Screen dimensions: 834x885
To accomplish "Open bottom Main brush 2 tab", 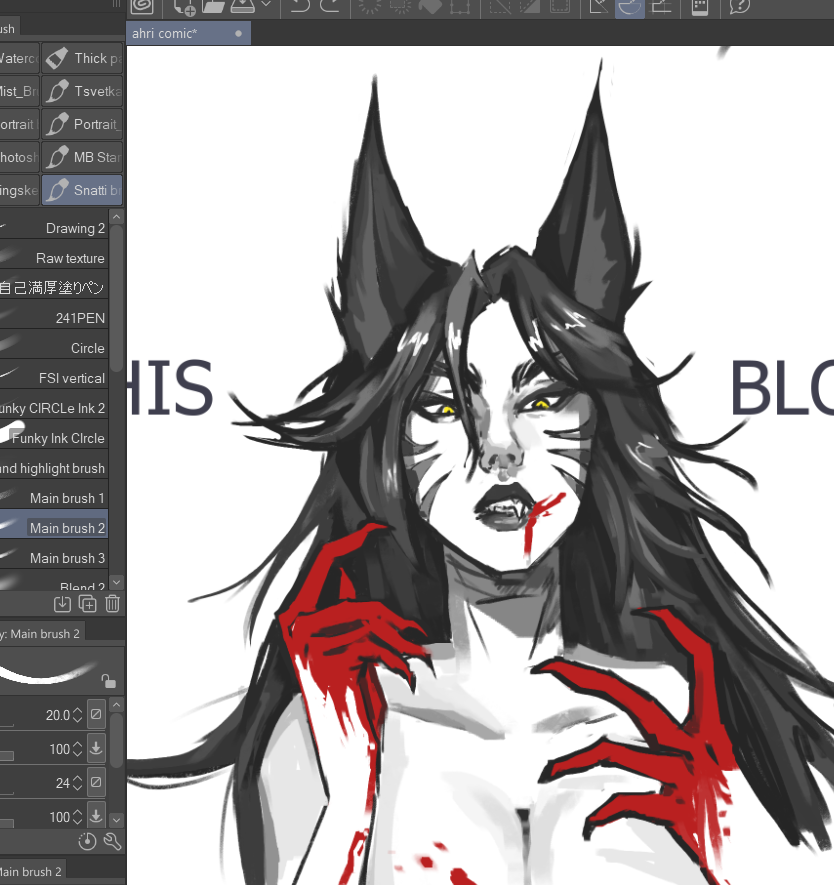I will (x=32, y=871).
